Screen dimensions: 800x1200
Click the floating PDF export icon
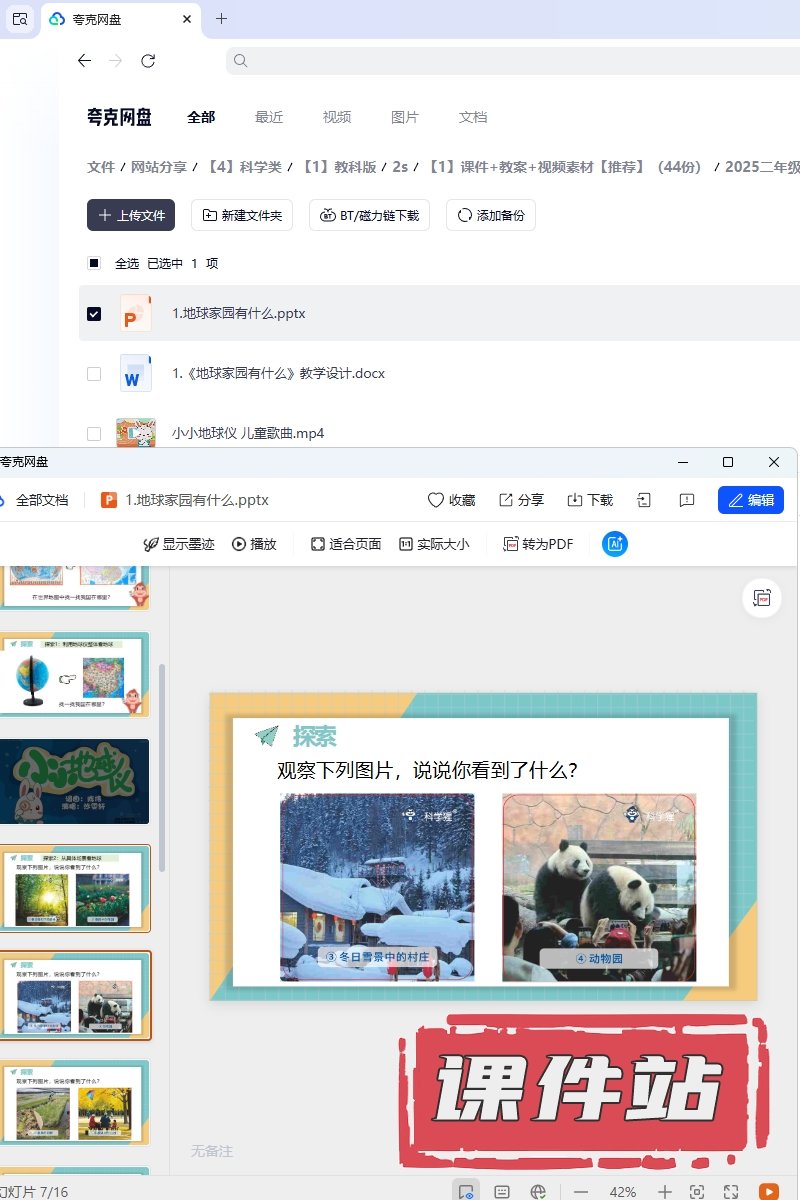(762, 598)
